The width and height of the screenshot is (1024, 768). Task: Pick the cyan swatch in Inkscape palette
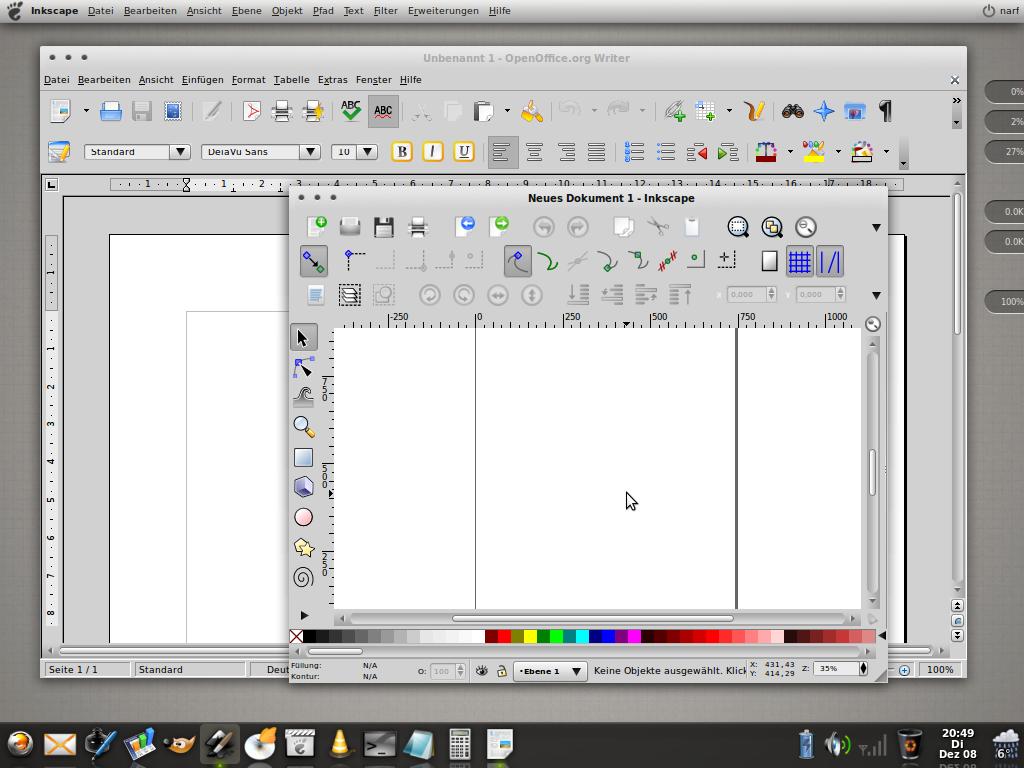(x=582, y=636)
